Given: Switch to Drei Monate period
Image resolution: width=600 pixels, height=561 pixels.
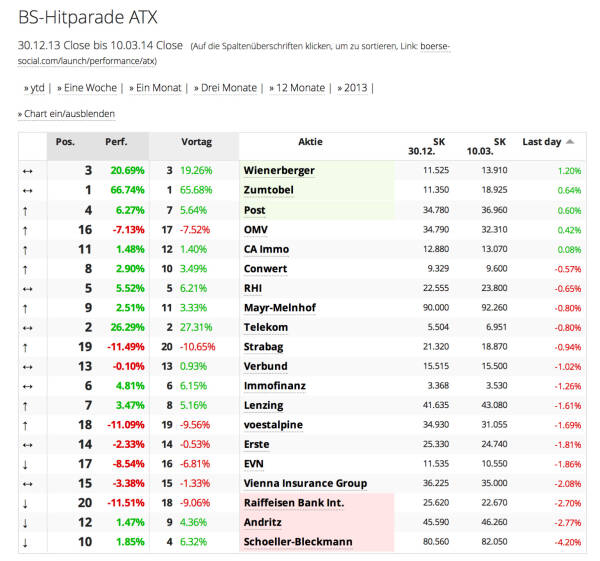Looking at the screenshot, I should pyautogui.click(x=225, y=88).
